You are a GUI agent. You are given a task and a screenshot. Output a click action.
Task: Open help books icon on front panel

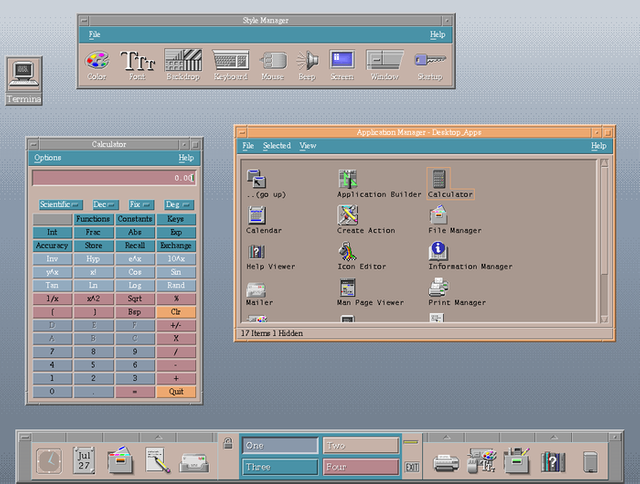point(553,462)
